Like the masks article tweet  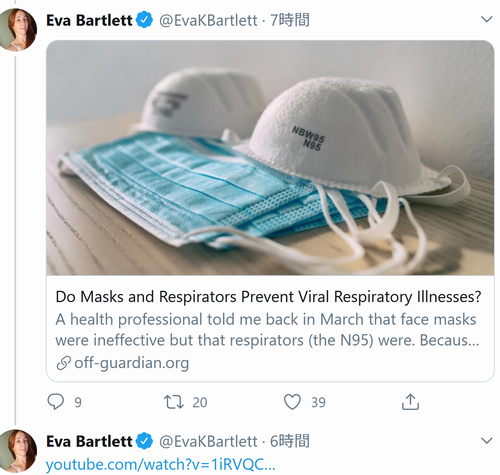(292, 402)
